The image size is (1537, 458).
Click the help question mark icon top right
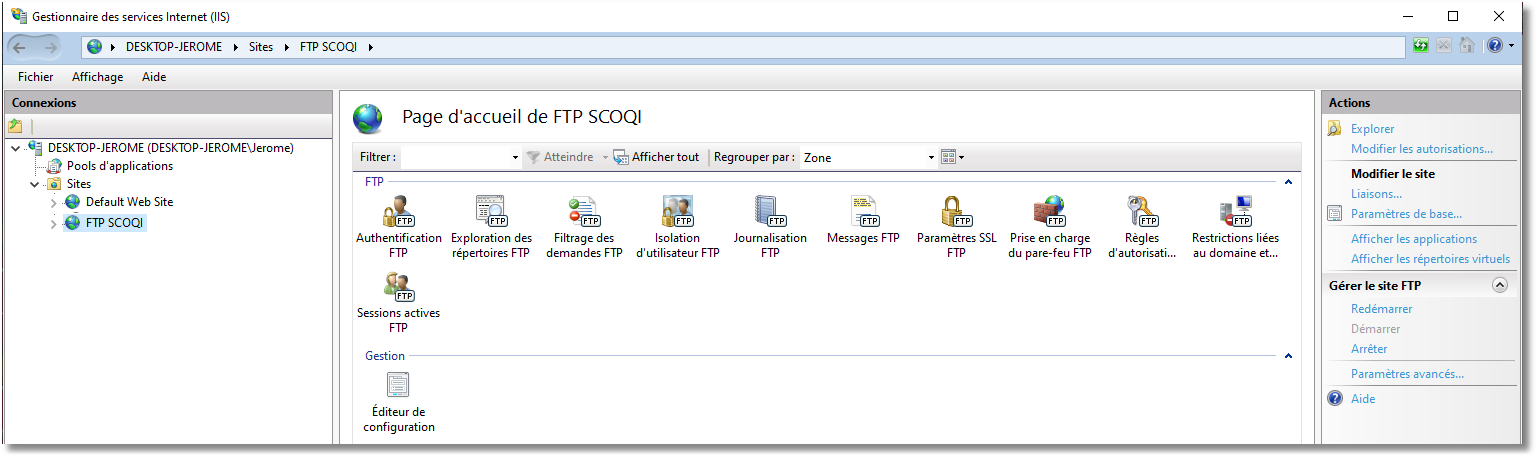pos(1494,46)
